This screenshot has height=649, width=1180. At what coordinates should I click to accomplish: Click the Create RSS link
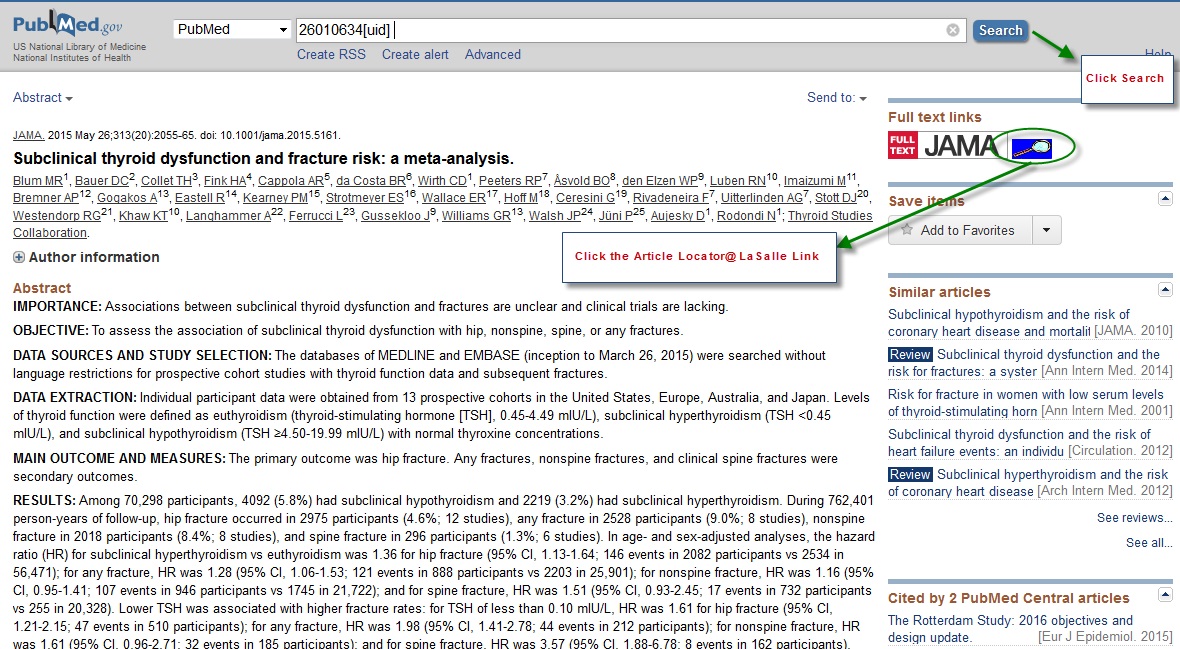330,54
